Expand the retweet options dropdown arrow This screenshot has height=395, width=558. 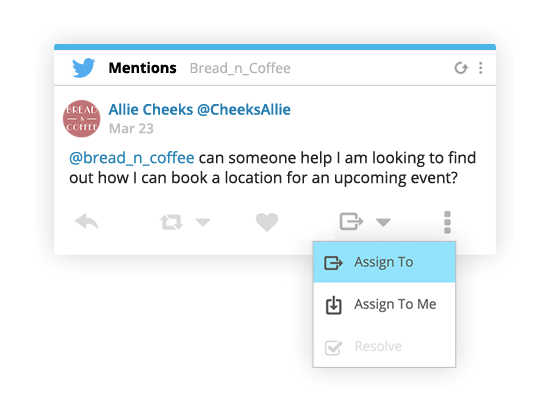click(203, 222)
